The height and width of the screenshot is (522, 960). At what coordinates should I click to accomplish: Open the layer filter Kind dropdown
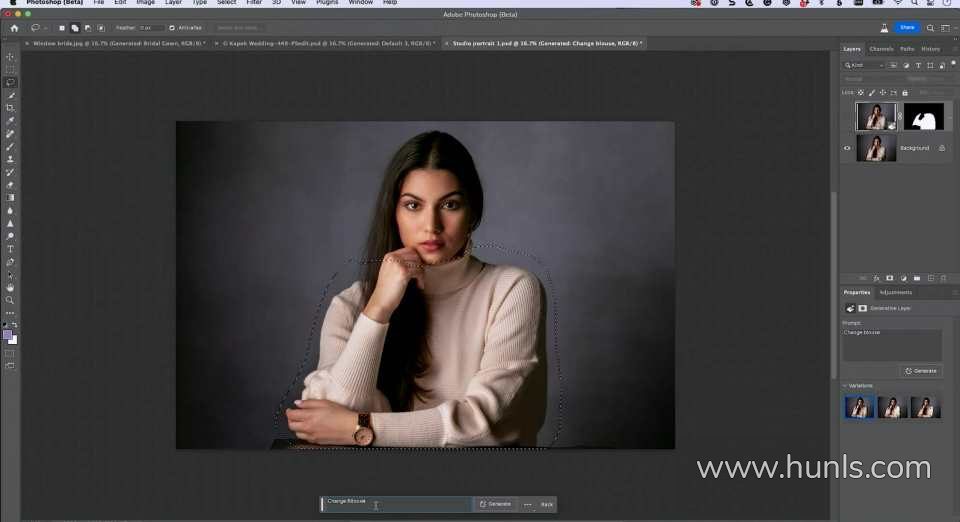(864, 65)
